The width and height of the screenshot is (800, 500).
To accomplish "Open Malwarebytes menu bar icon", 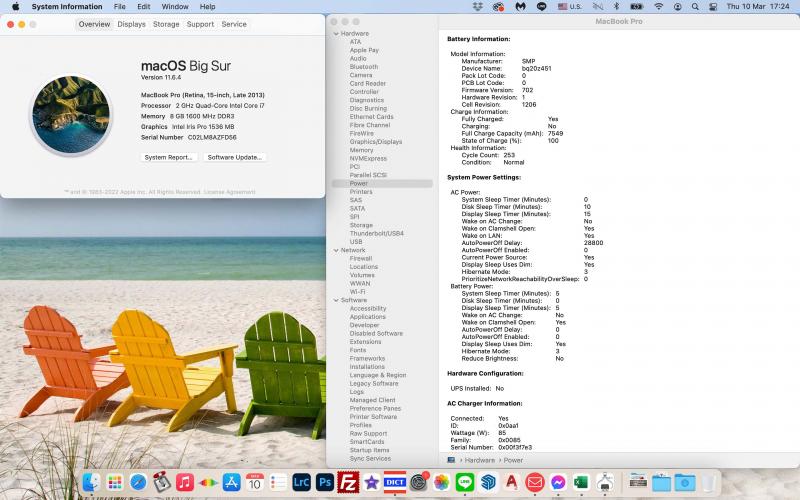I will [x=520, y=7].
